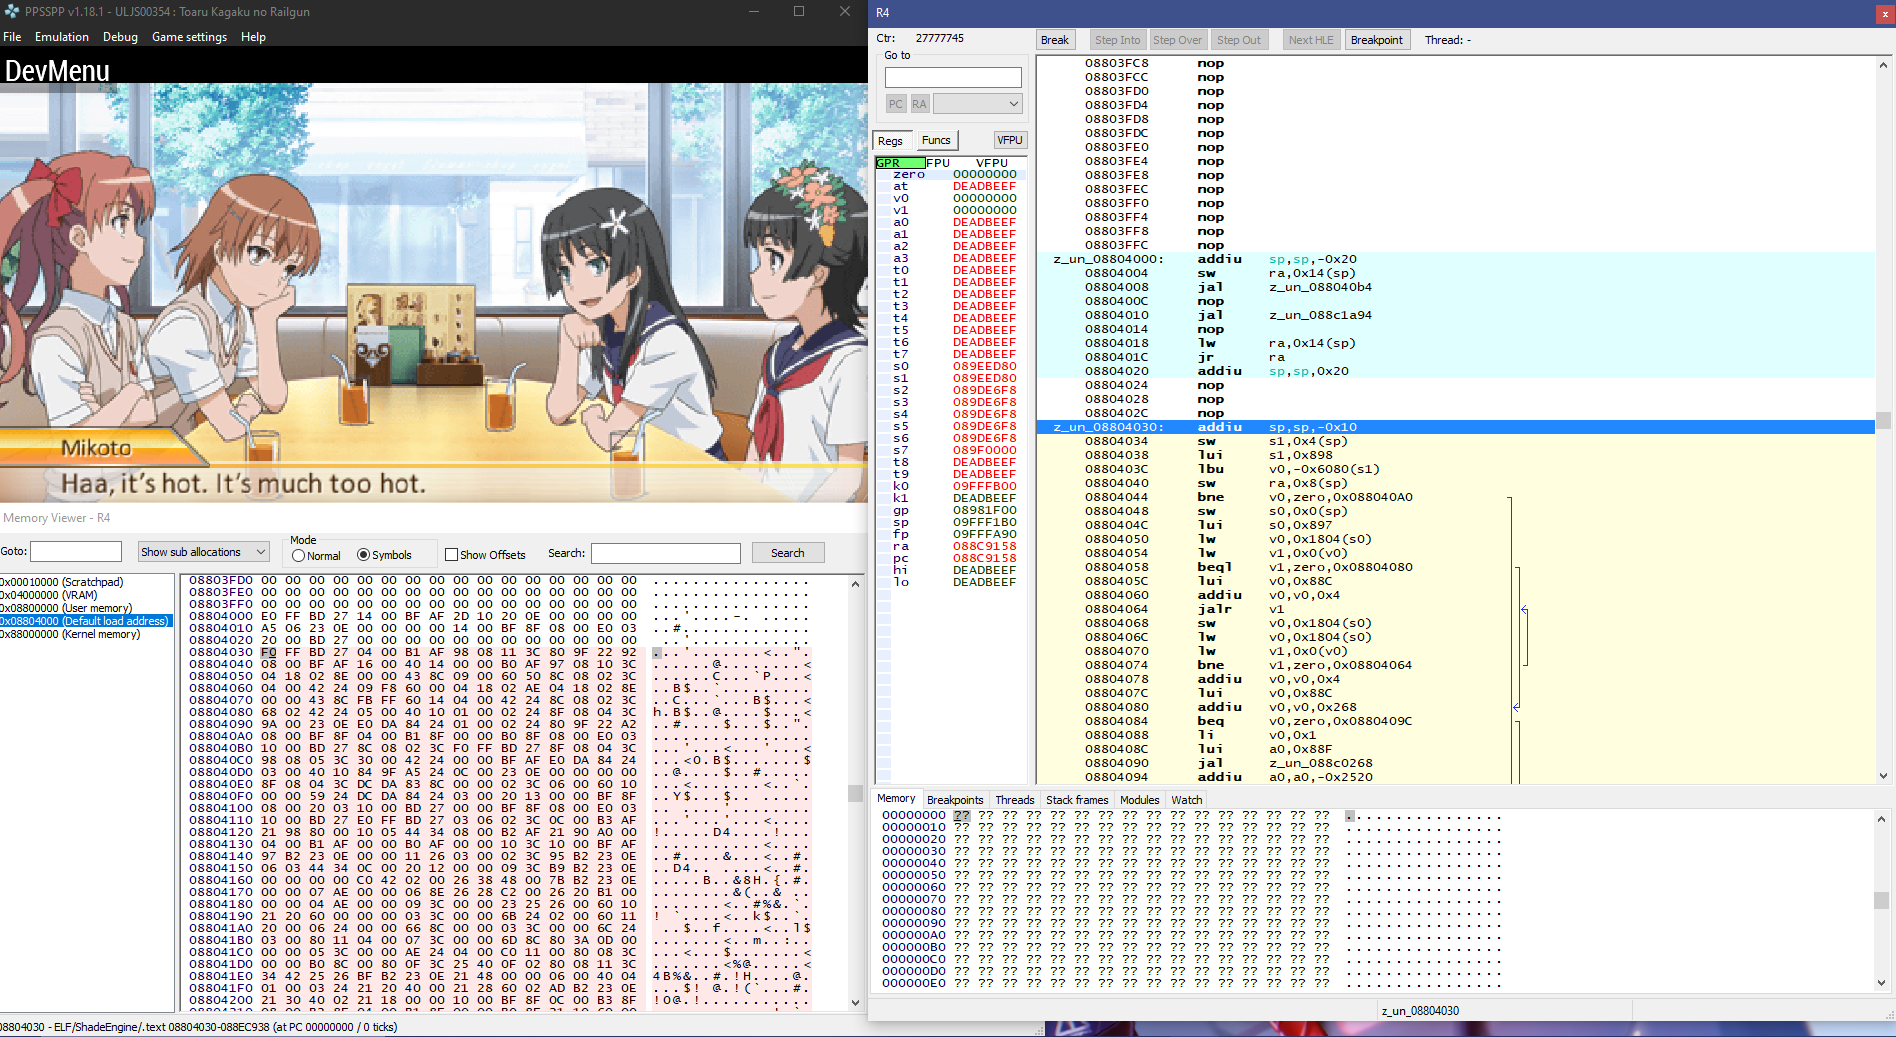
Task: Click the Breakpoint button
Action: pyautogui.click(x=1377, y=40)
